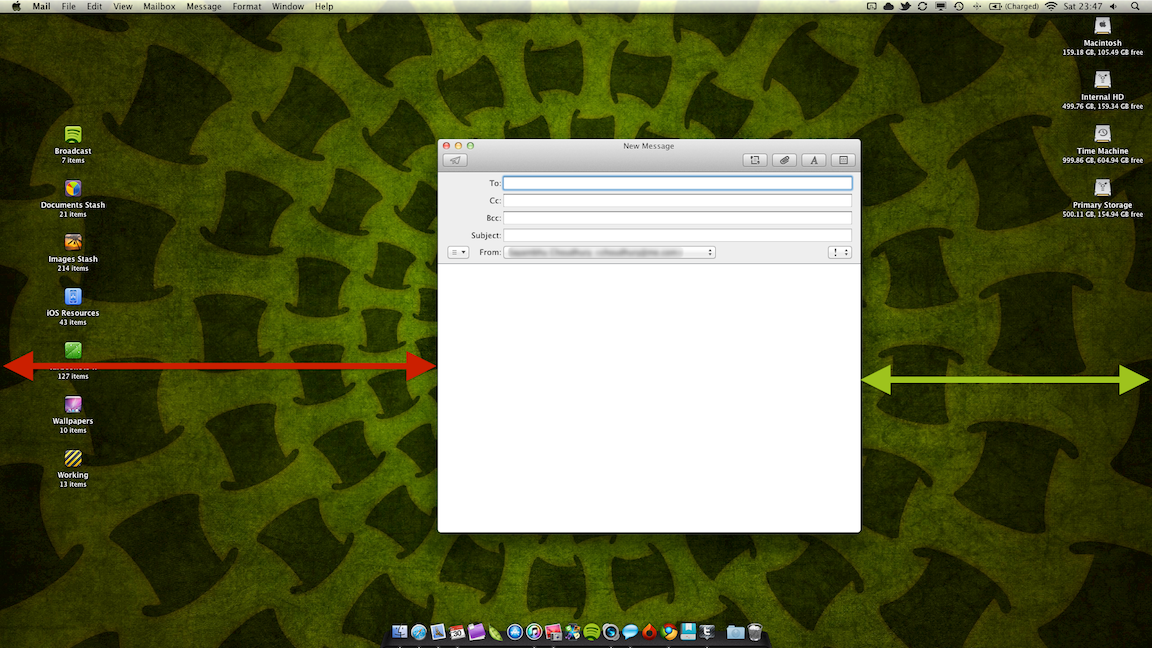Open the Format menu

[247, 7]
